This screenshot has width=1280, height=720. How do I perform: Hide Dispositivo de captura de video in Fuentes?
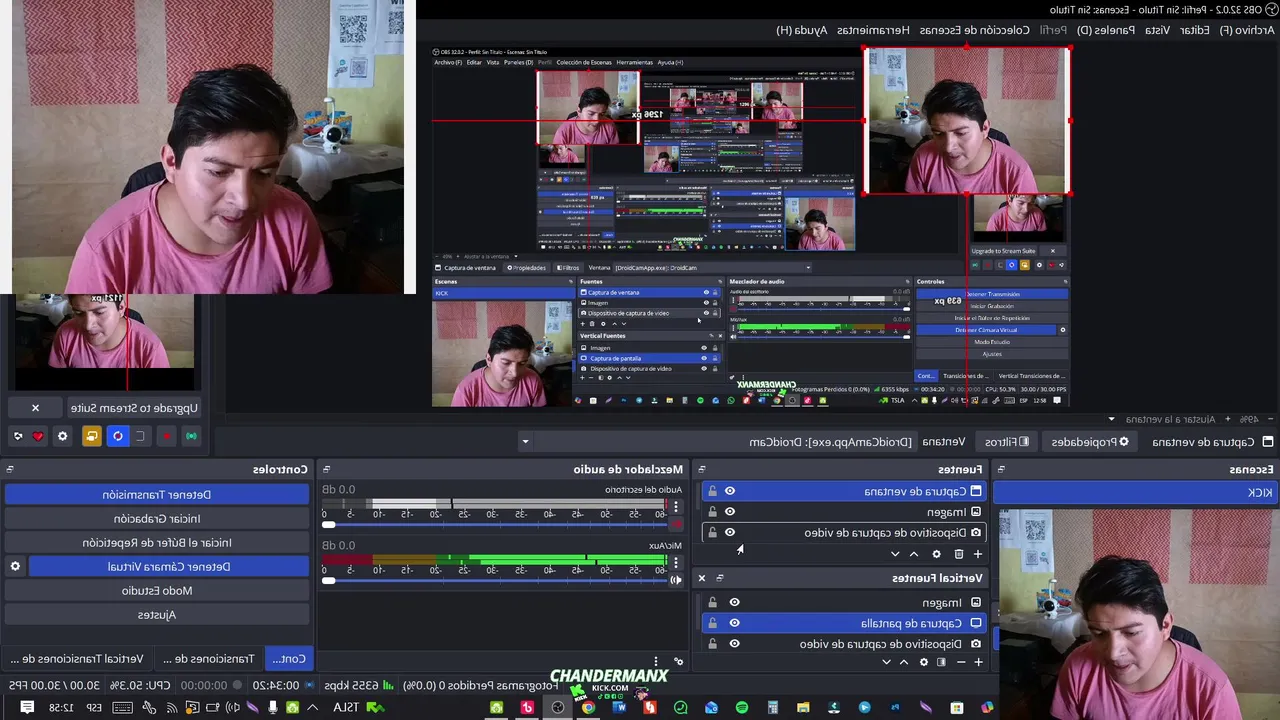click(730, 532)
